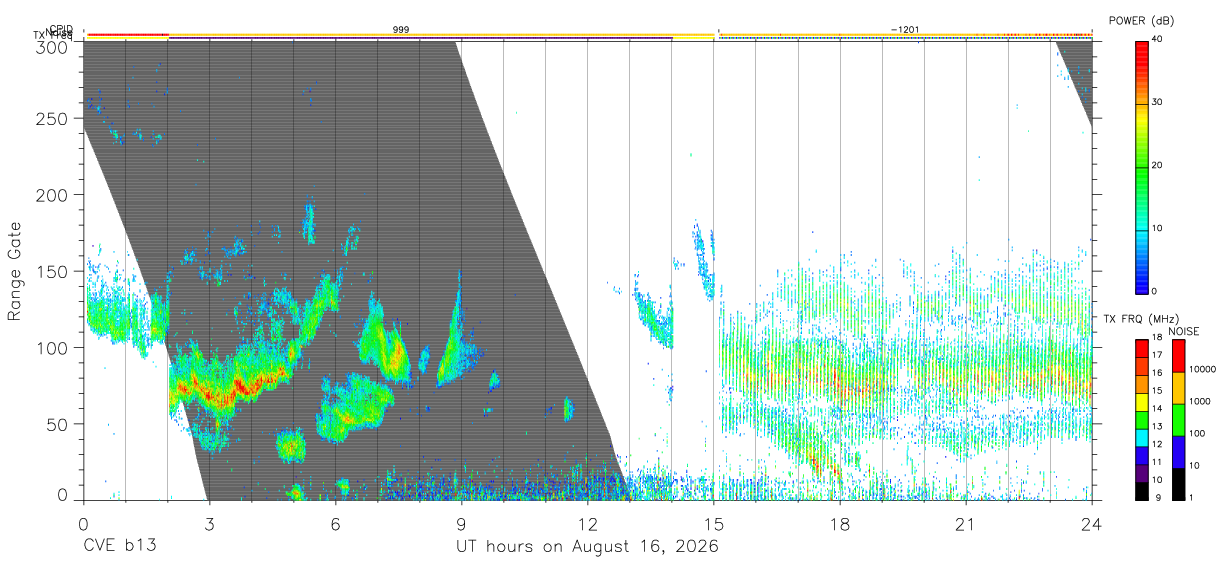Click the red NOISE legend segment above 10000
Image resolution: width=1228 pixels, height=567 pixels.
(1177, 354)
